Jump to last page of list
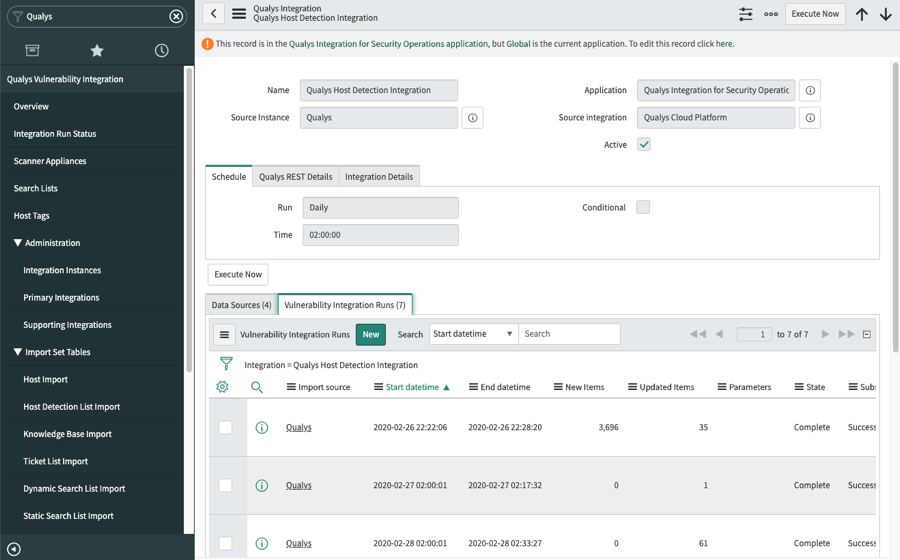Image resolution: width=900 pixels, height=560 pixels. pyautogui.click(x=846, y=334)
